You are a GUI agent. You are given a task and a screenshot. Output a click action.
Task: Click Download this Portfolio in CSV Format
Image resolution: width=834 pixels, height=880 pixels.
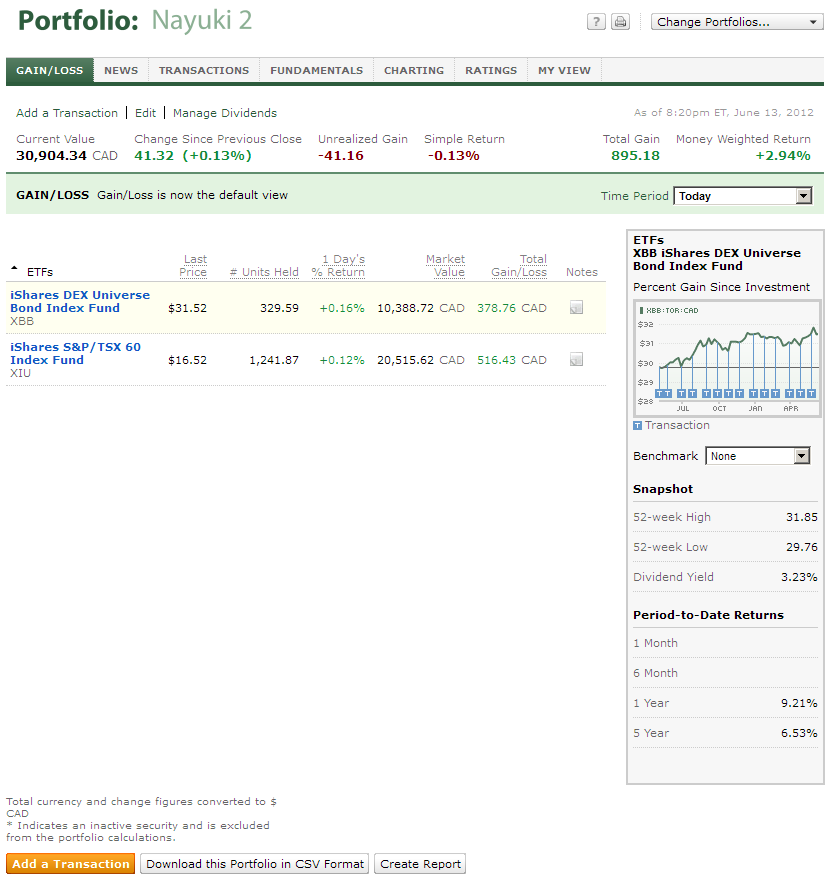point(255,864)
